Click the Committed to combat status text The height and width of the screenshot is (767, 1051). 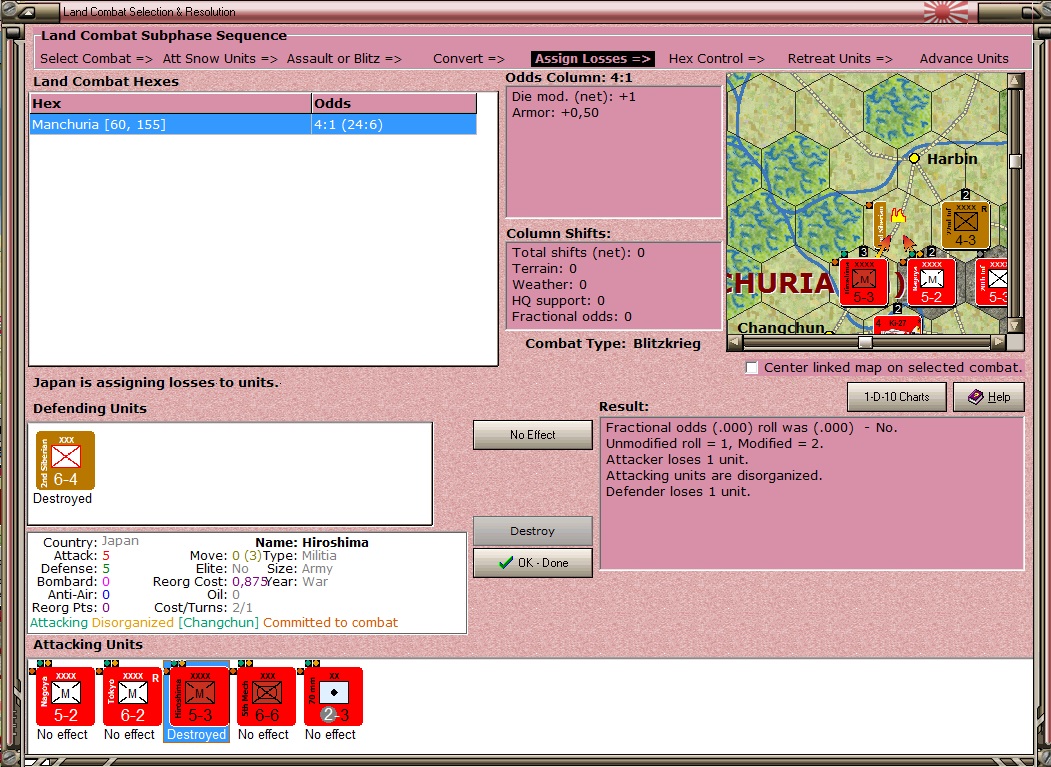tap(330, 623)
